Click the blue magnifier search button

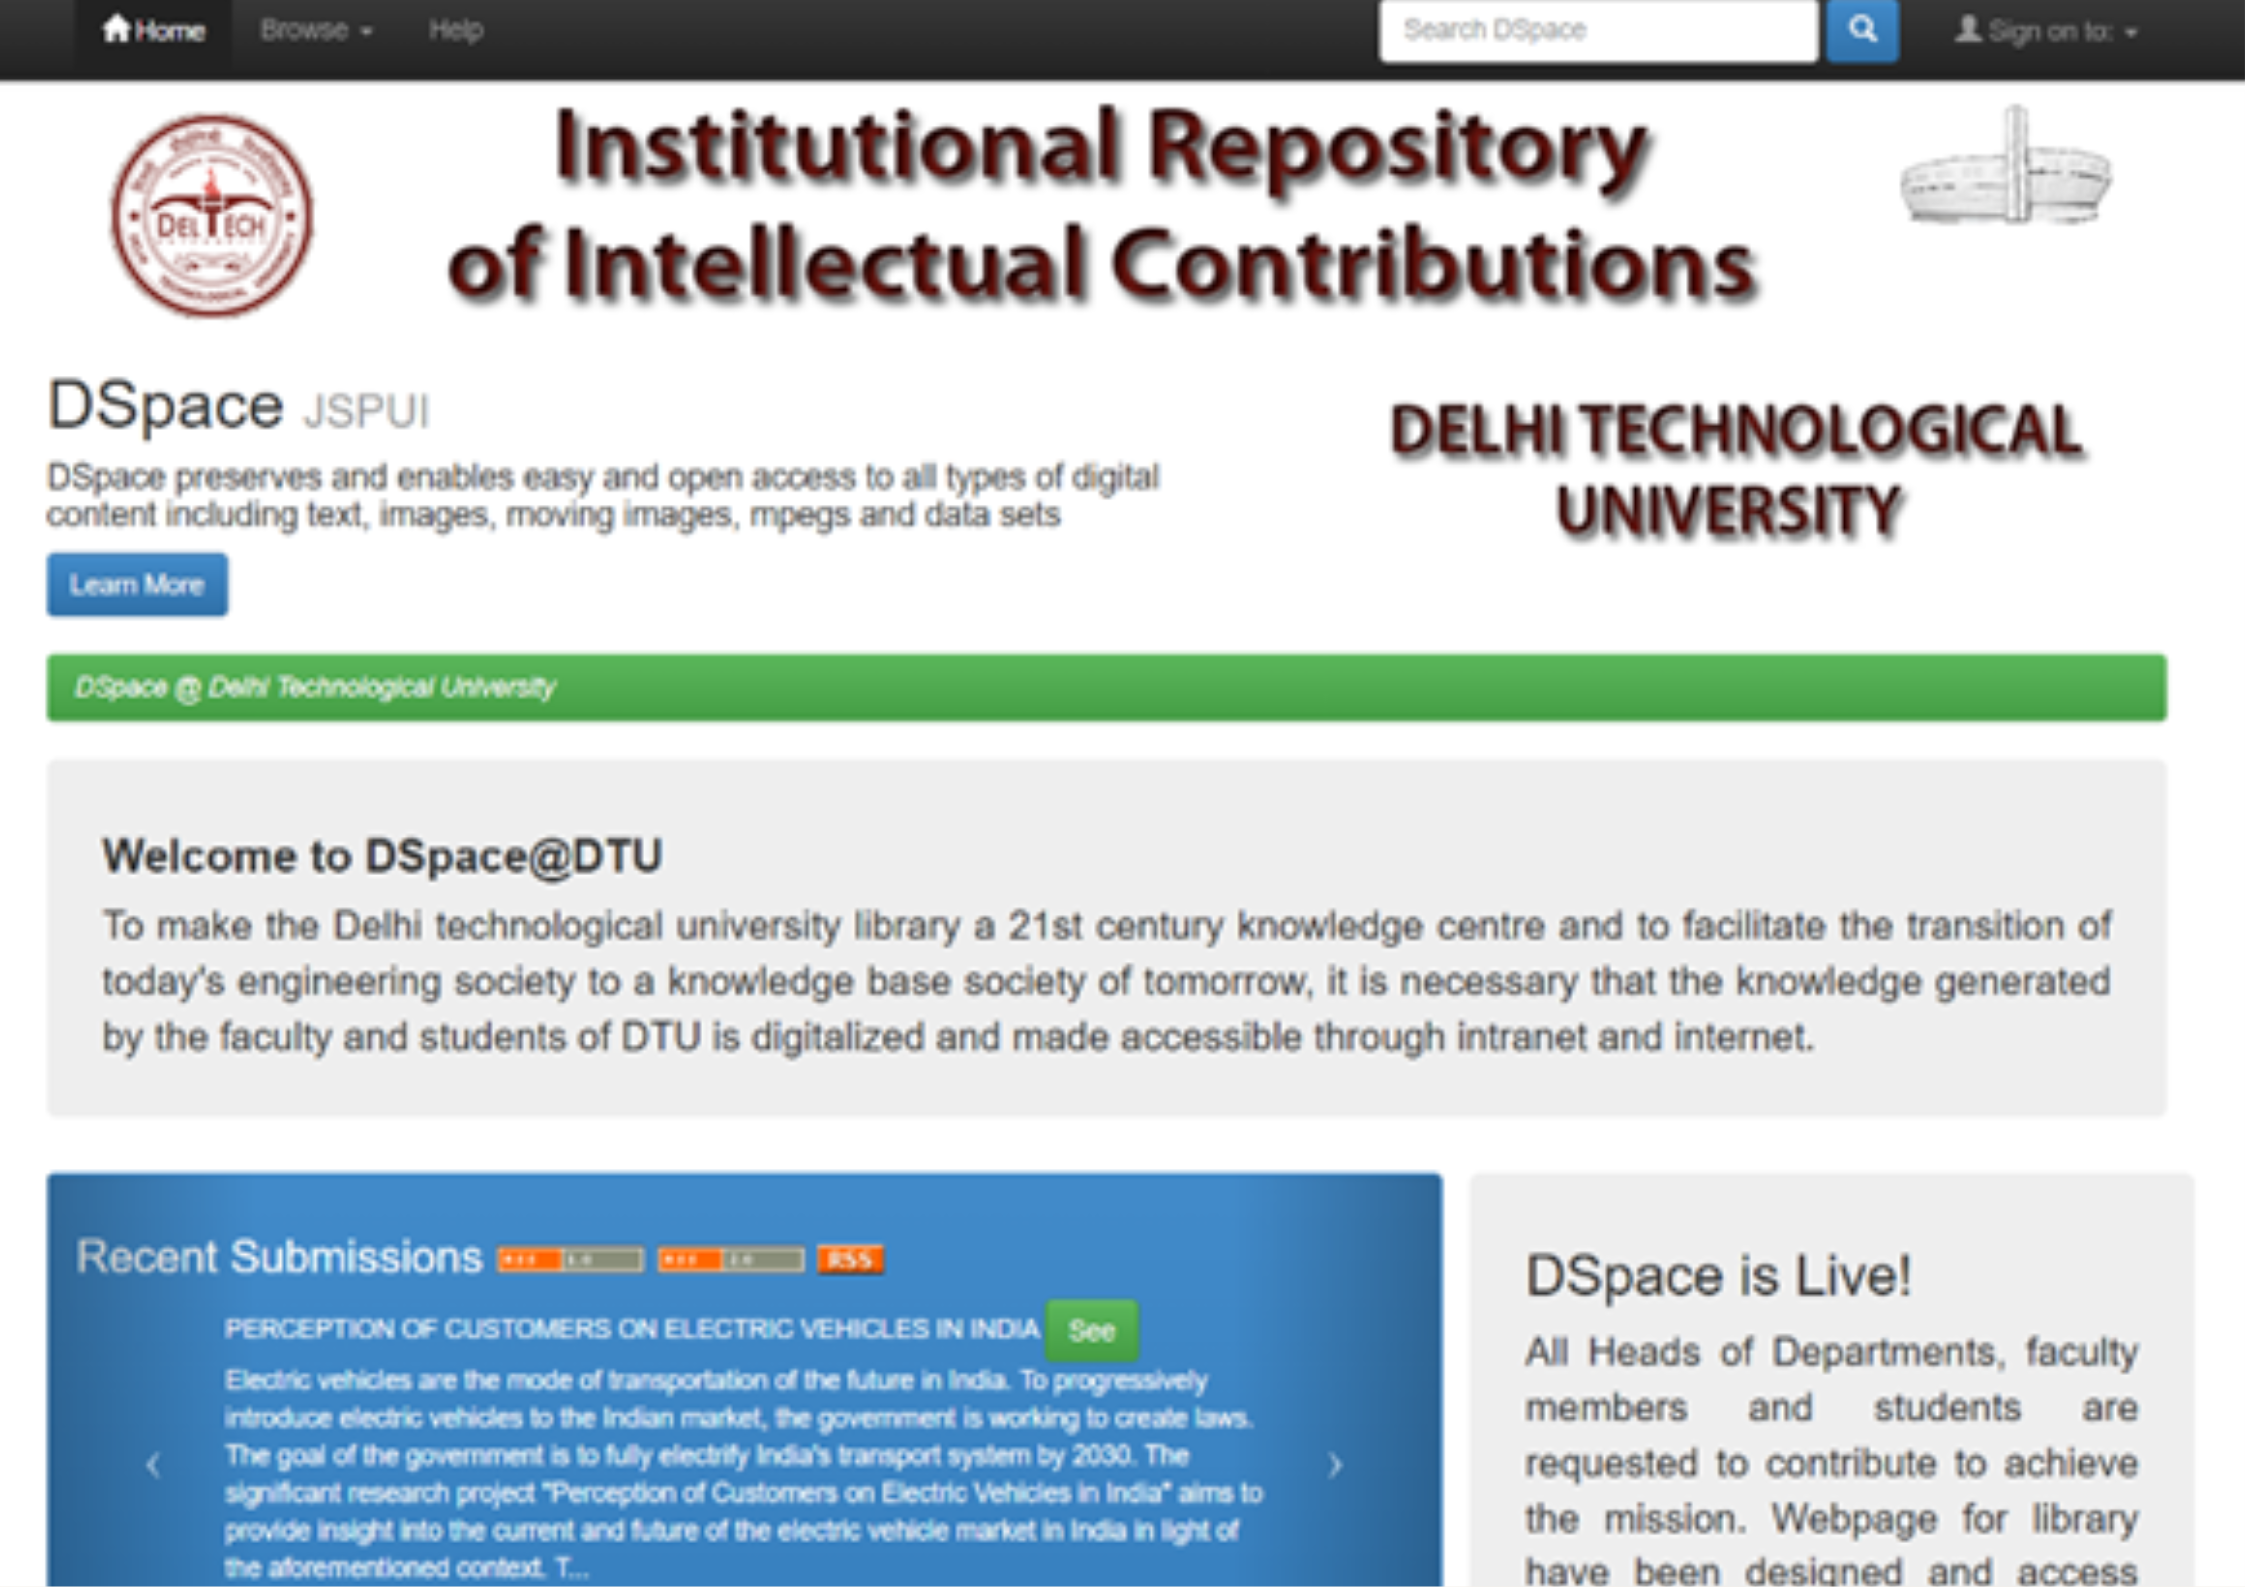coord(1862,31)
